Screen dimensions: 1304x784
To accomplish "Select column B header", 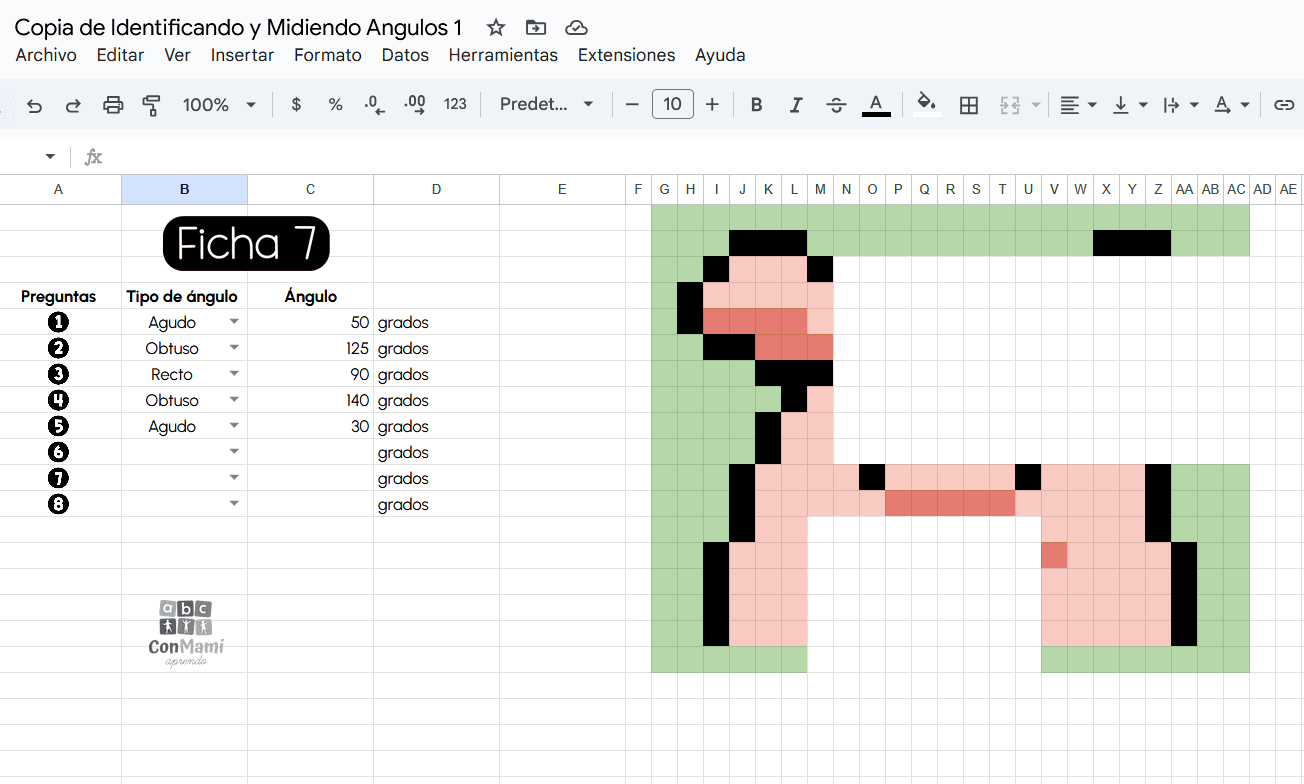I will click(184, 189).
